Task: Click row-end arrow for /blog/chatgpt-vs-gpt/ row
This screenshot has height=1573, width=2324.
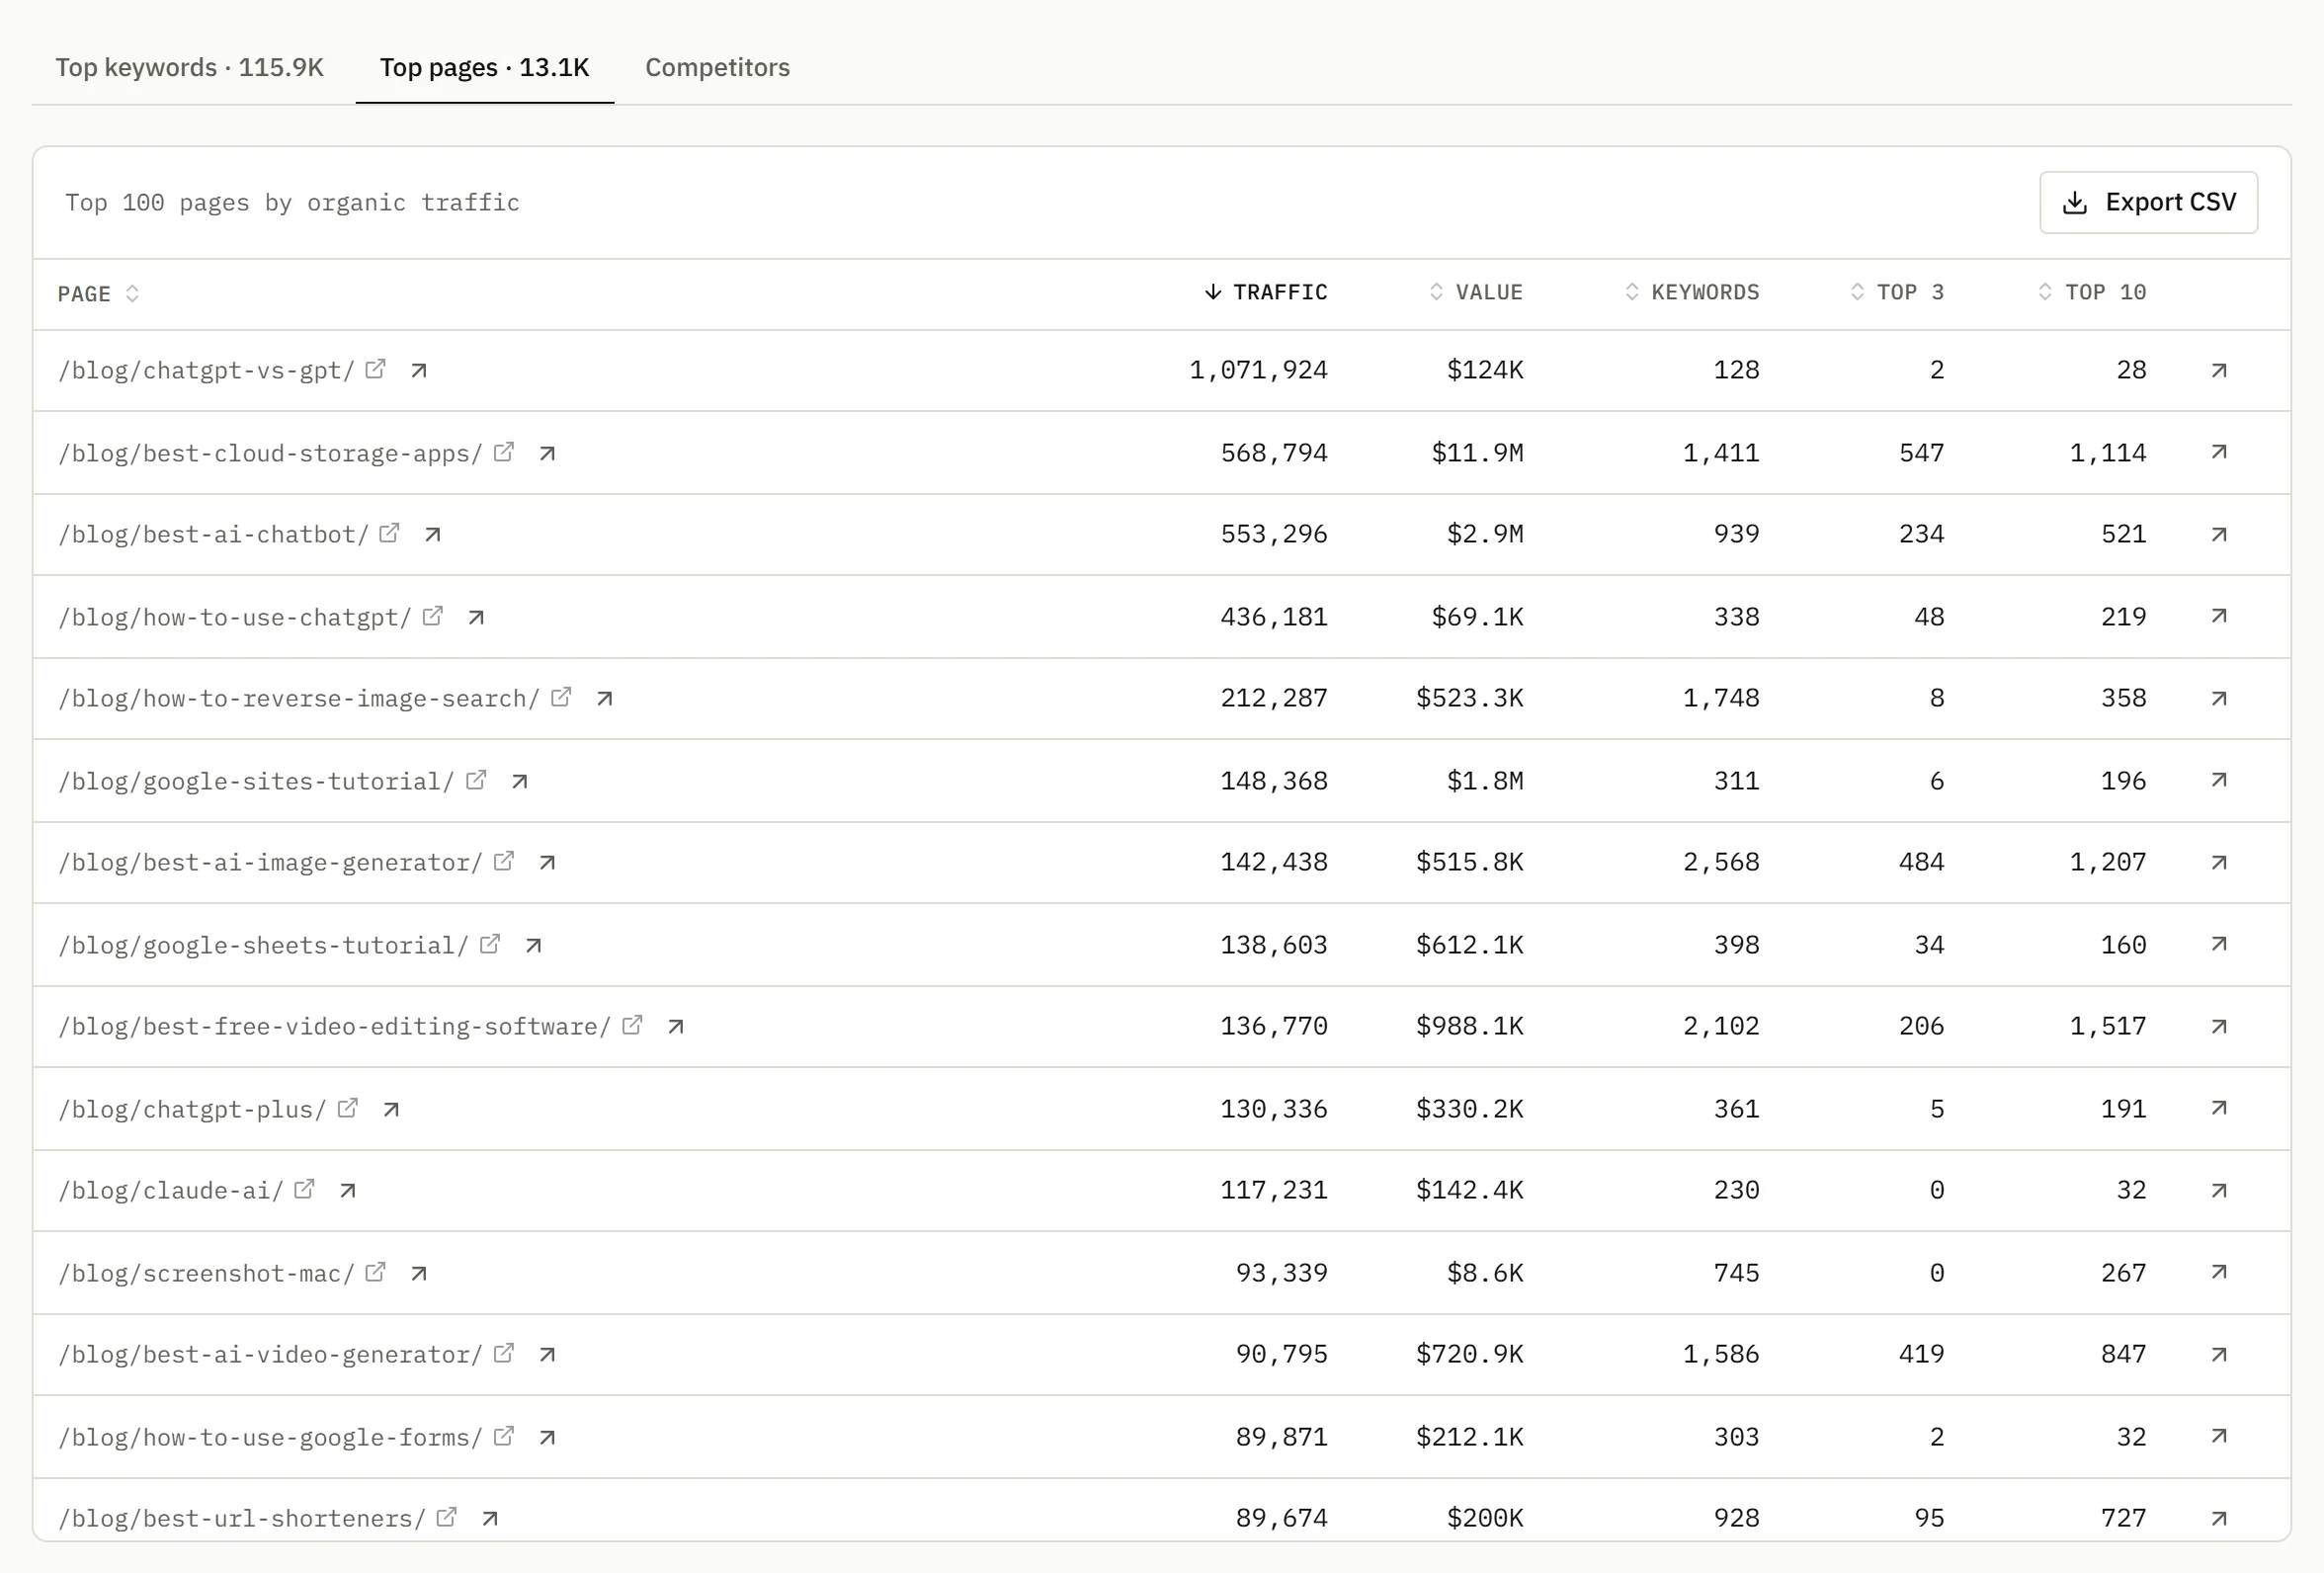Action: coord(2219,370)
